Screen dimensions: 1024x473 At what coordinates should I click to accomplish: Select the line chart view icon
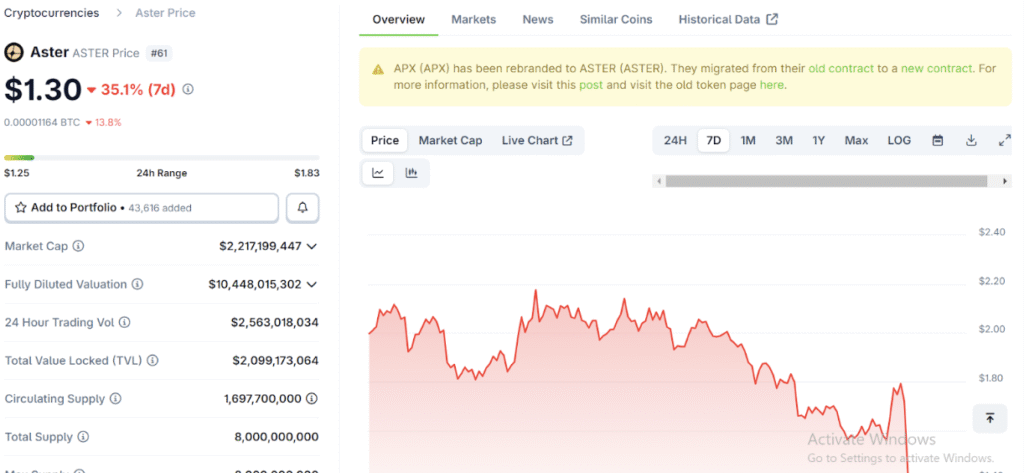(378, 173)
